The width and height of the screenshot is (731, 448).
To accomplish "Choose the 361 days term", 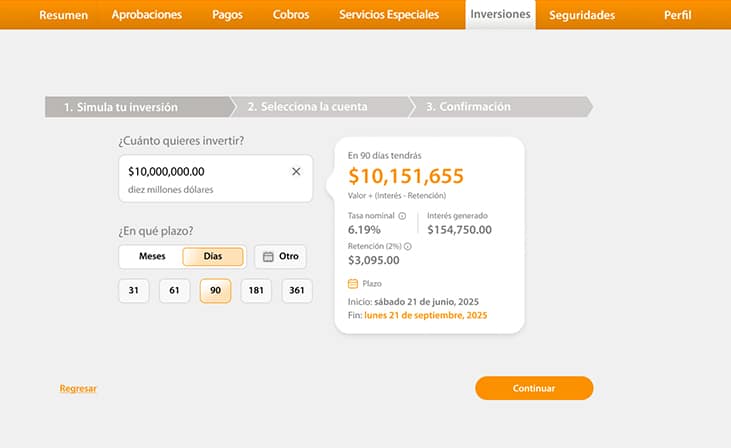I will 296,291.
